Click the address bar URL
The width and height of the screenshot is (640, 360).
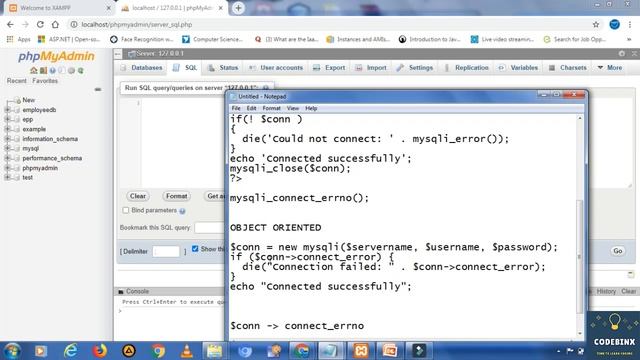(137, 24)
